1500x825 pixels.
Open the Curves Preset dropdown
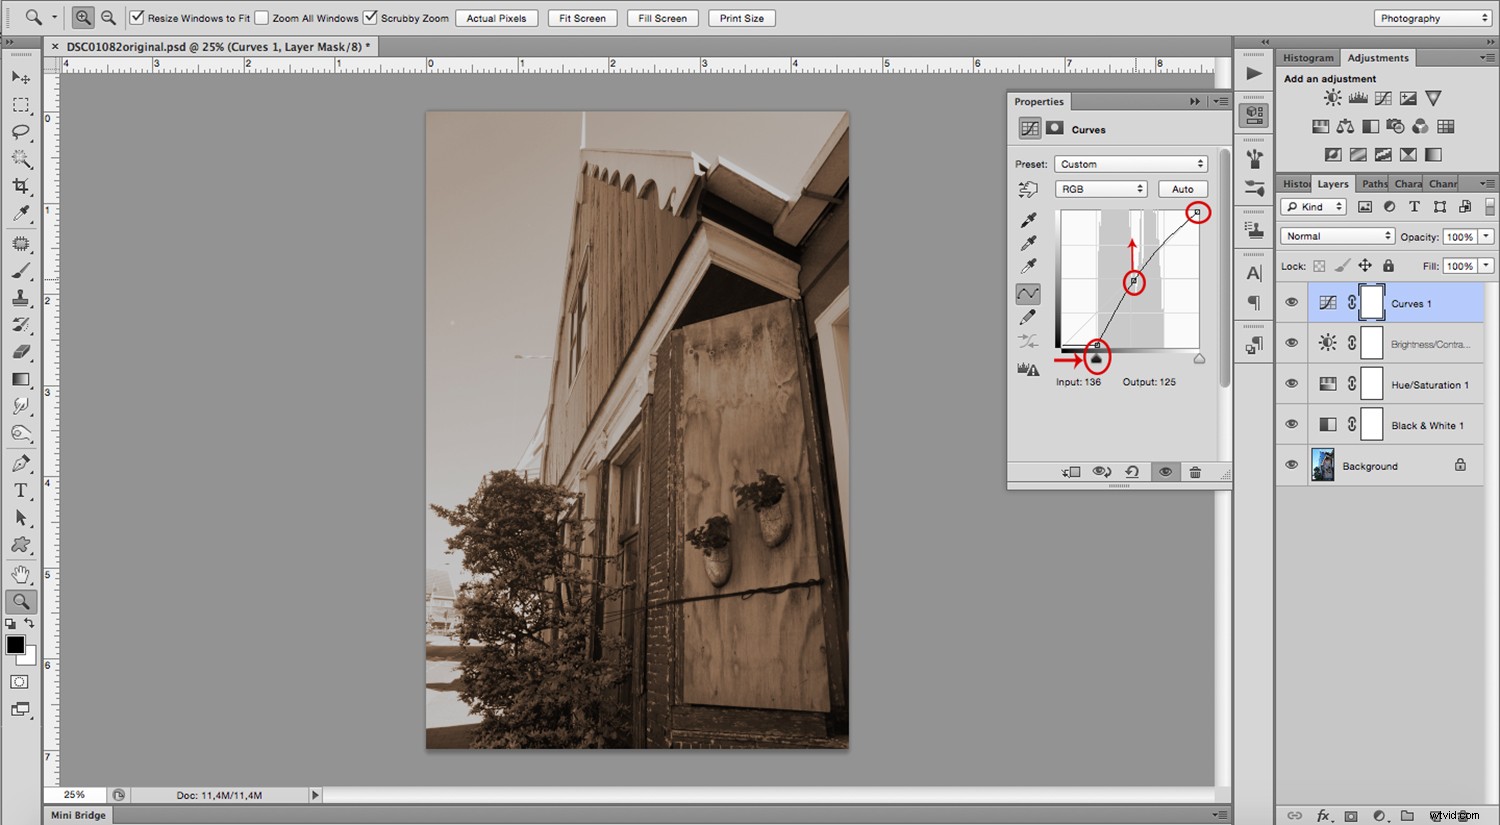coord(1130,163)
